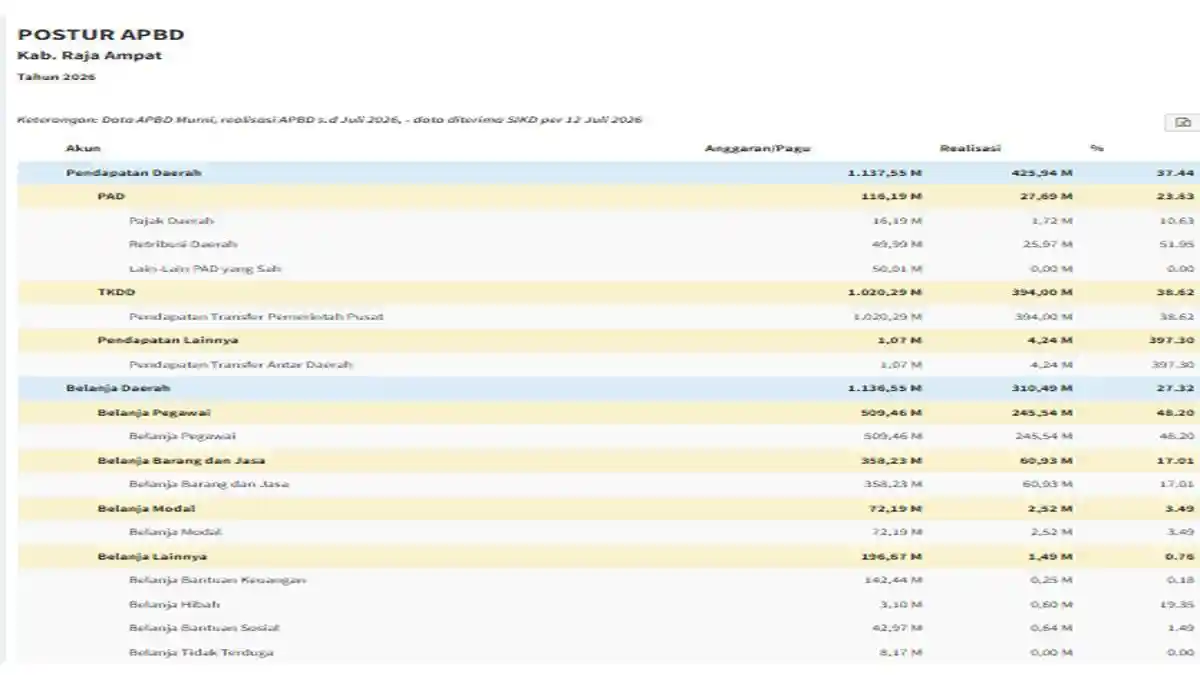Screen dimensions: 1200x675
Task: Select the bold Belanja Pegawai subgroup row
Action: click(x=609, y=412)
